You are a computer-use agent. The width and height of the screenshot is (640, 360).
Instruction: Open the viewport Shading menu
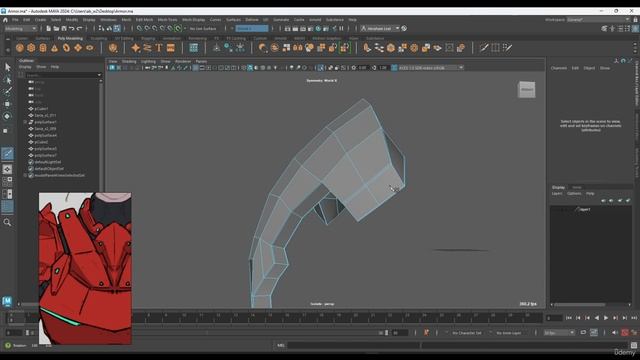tap(129, 62)
